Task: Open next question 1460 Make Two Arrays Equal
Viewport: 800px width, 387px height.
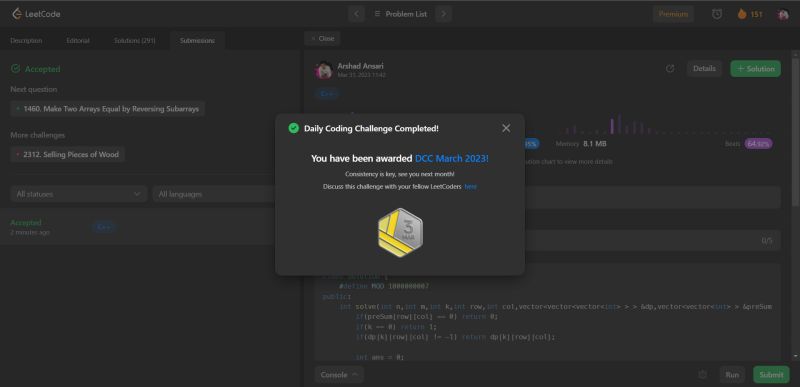Action: pos(108,109)
